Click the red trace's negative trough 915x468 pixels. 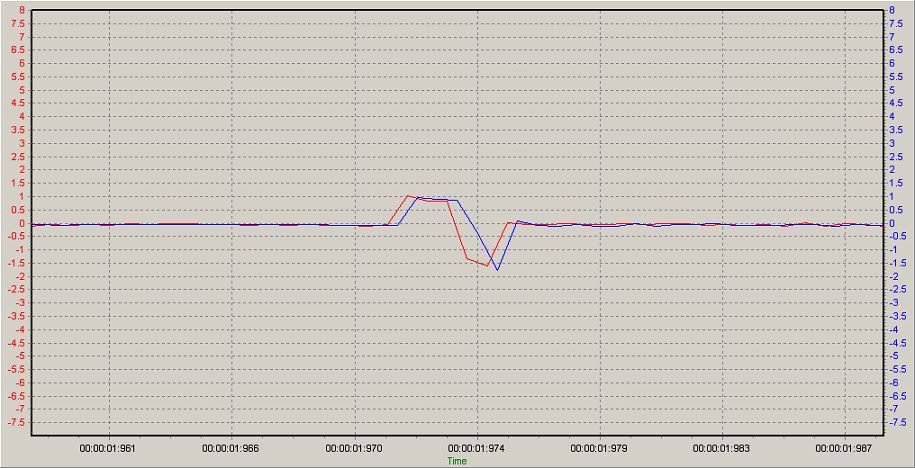coord(487,265)
